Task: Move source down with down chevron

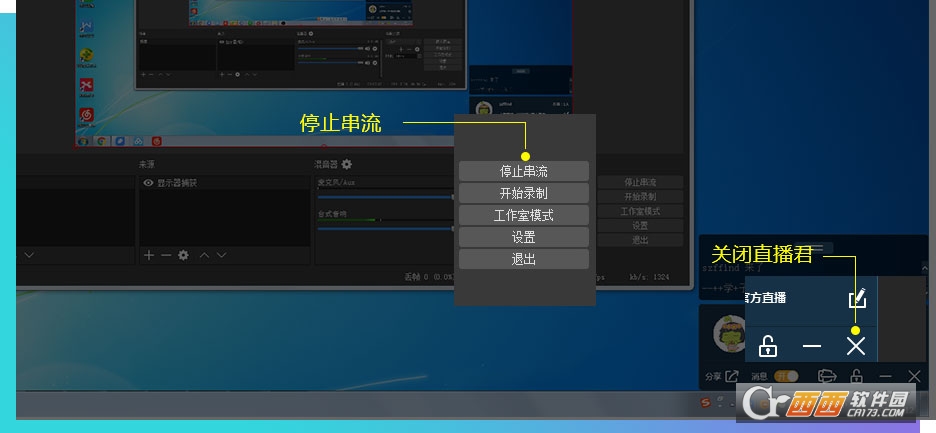Action: 221,256
